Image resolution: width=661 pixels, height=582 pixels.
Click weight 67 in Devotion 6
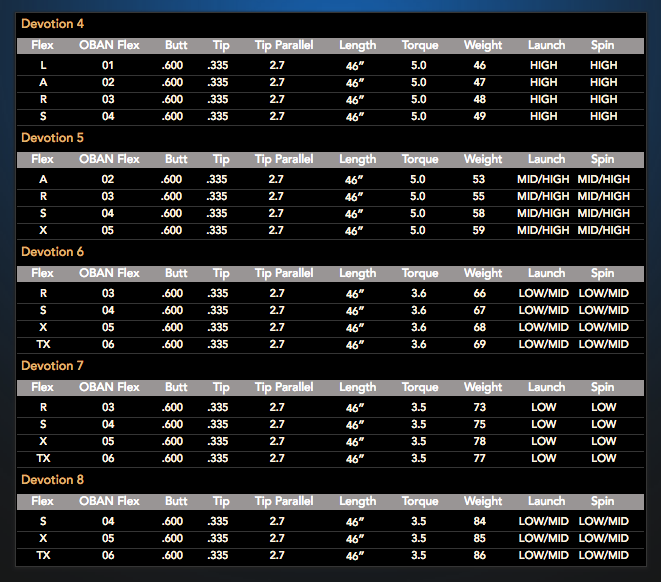click(479, 311)
